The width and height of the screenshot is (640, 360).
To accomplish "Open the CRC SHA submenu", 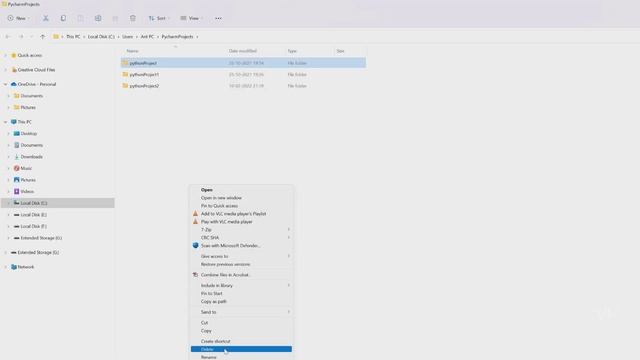I will point(241,238).
